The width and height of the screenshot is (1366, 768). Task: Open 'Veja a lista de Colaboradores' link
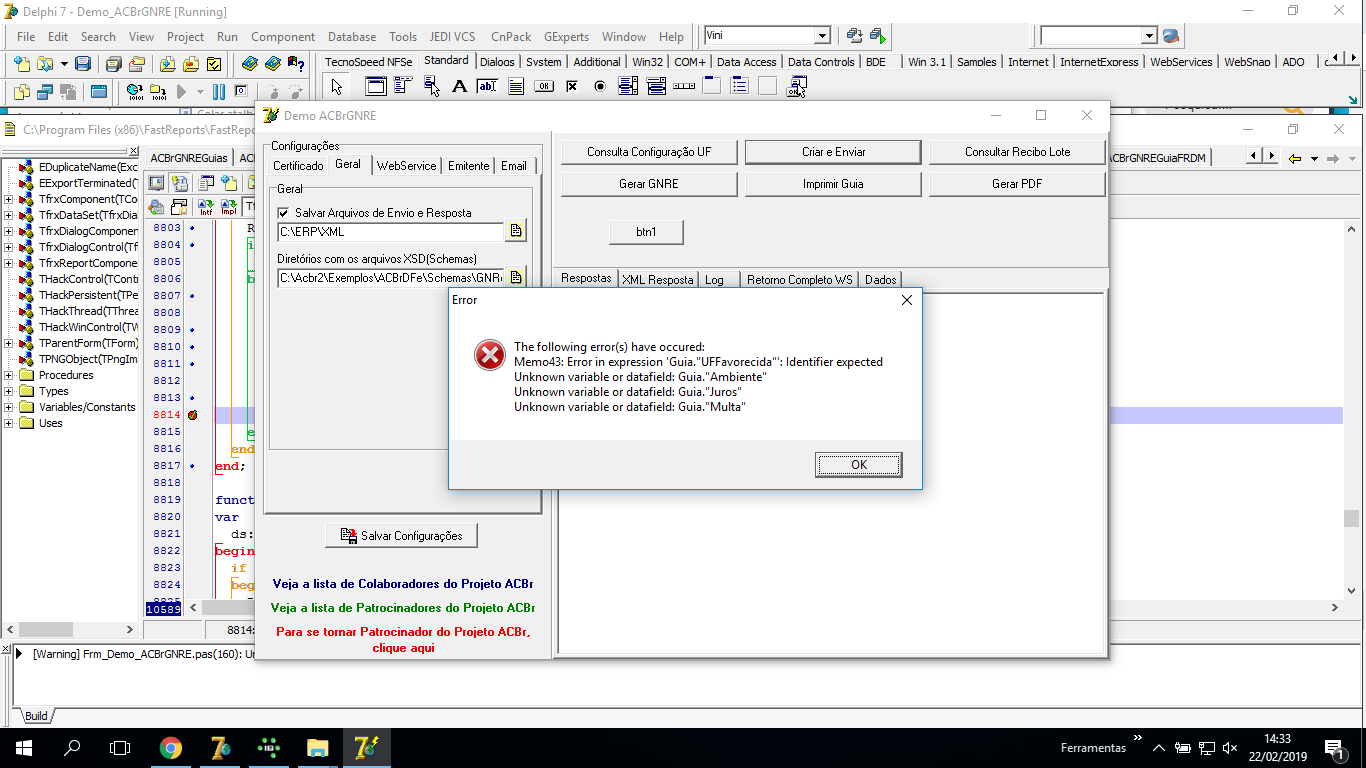click(x=403, y=583)
